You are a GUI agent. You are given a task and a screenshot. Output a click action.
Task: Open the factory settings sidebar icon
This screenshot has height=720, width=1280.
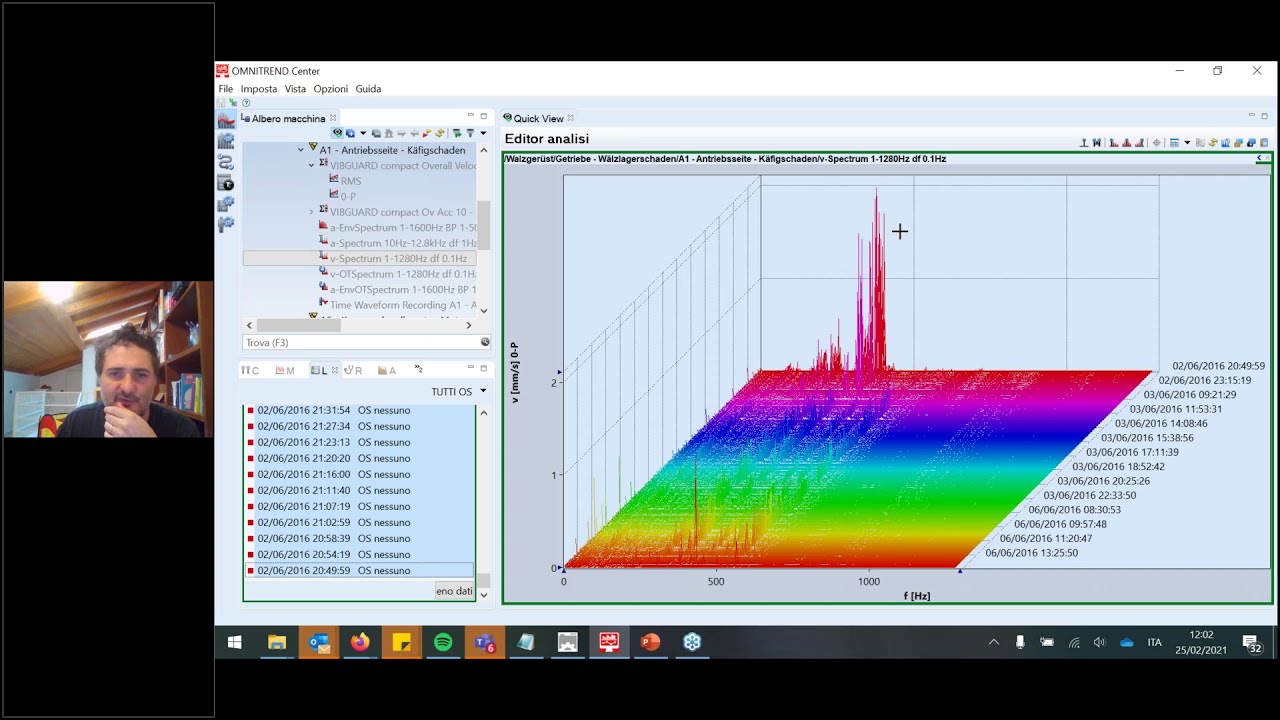226,204
